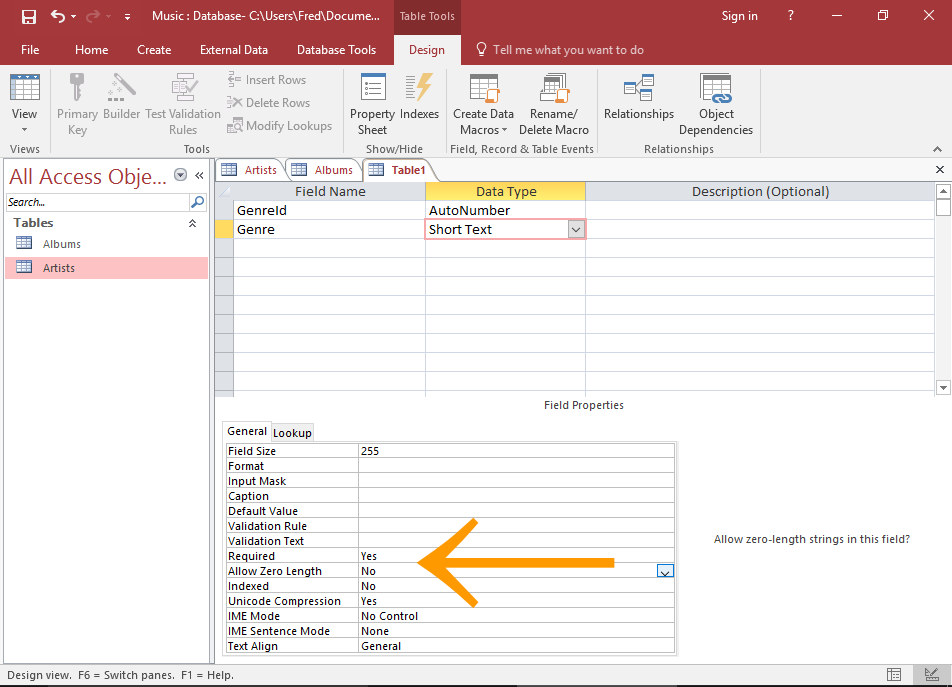Image resolution: width=952 pixels, height=687 pixels.
Task: Click the Redo arrow icon
Action: pos(93,16)
